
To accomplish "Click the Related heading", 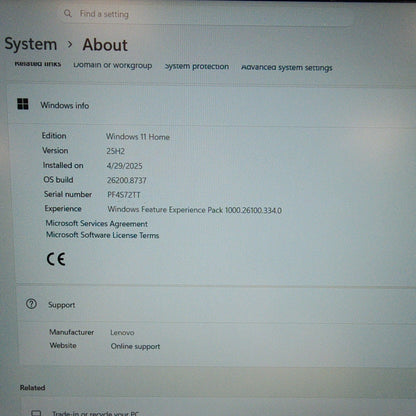I will tap(32, 388).
